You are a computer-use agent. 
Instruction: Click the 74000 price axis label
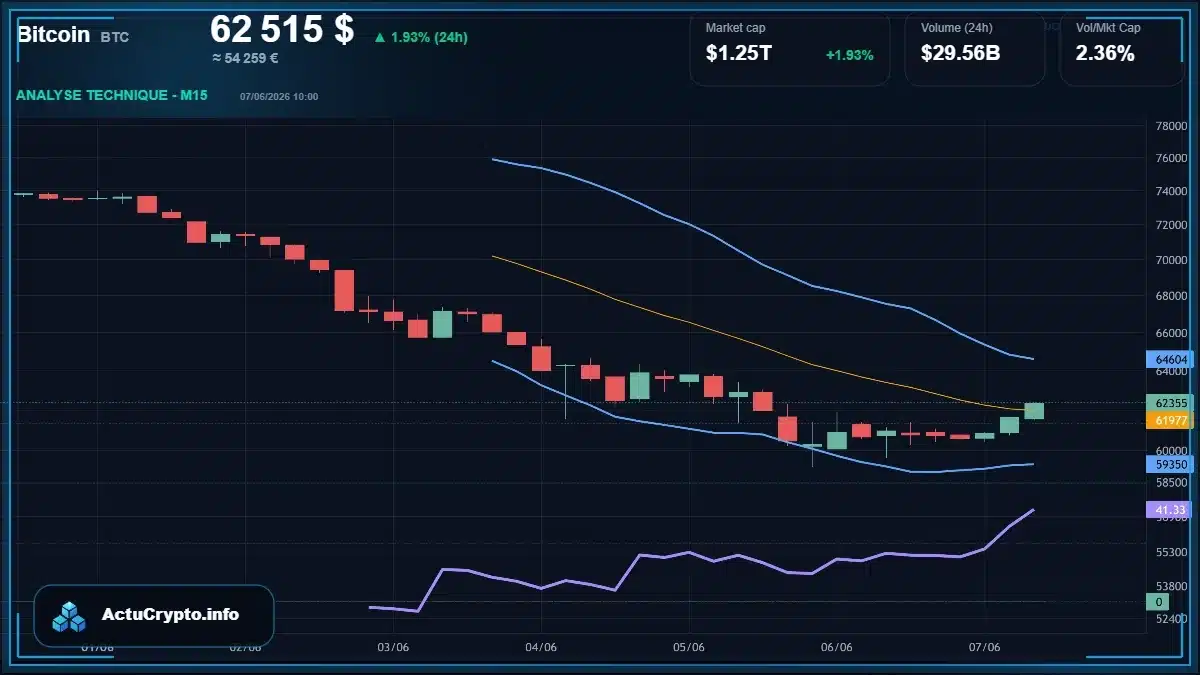1171,191
